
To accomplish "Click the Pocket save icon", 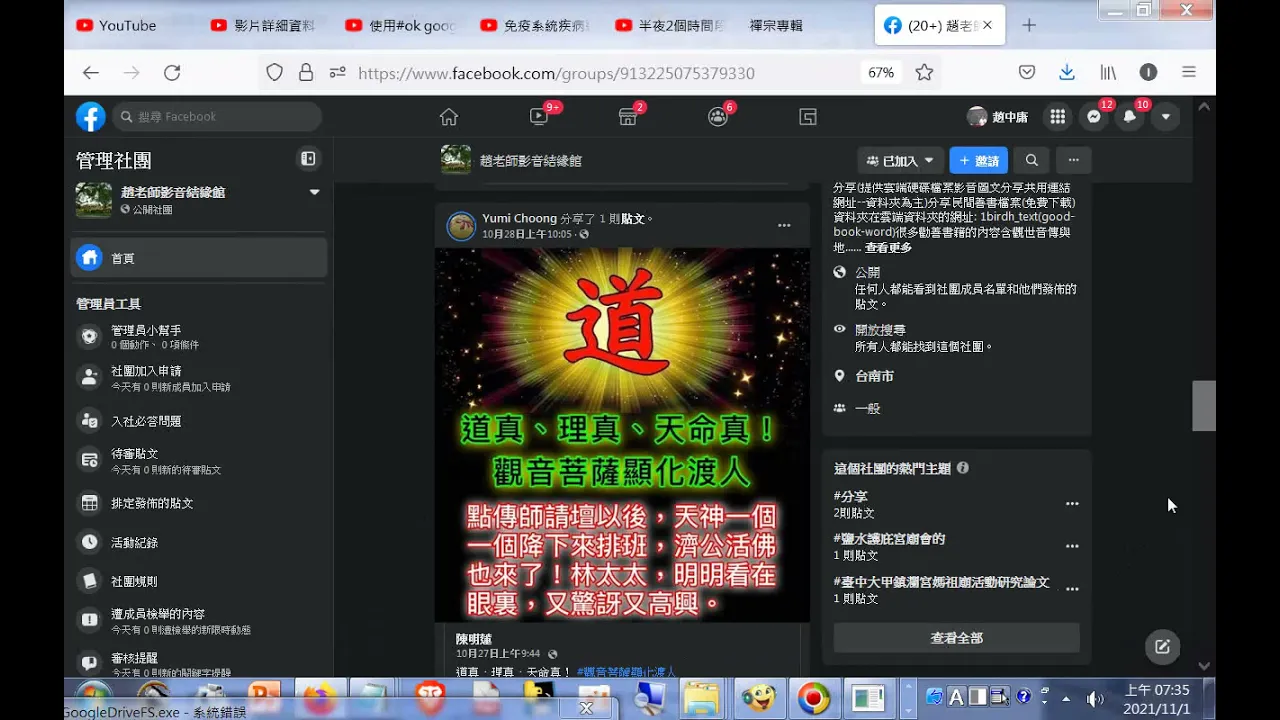I will (x=1027, y=73).
